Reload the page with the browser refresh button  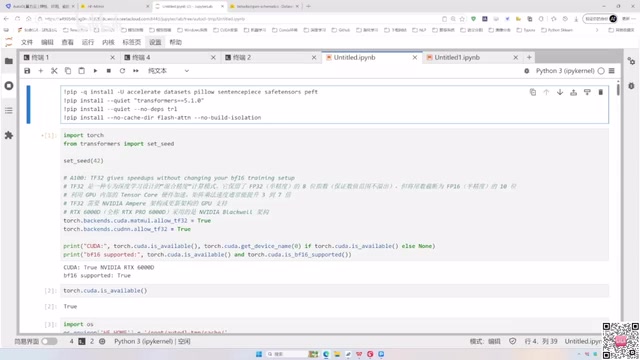tap(18, 19)
